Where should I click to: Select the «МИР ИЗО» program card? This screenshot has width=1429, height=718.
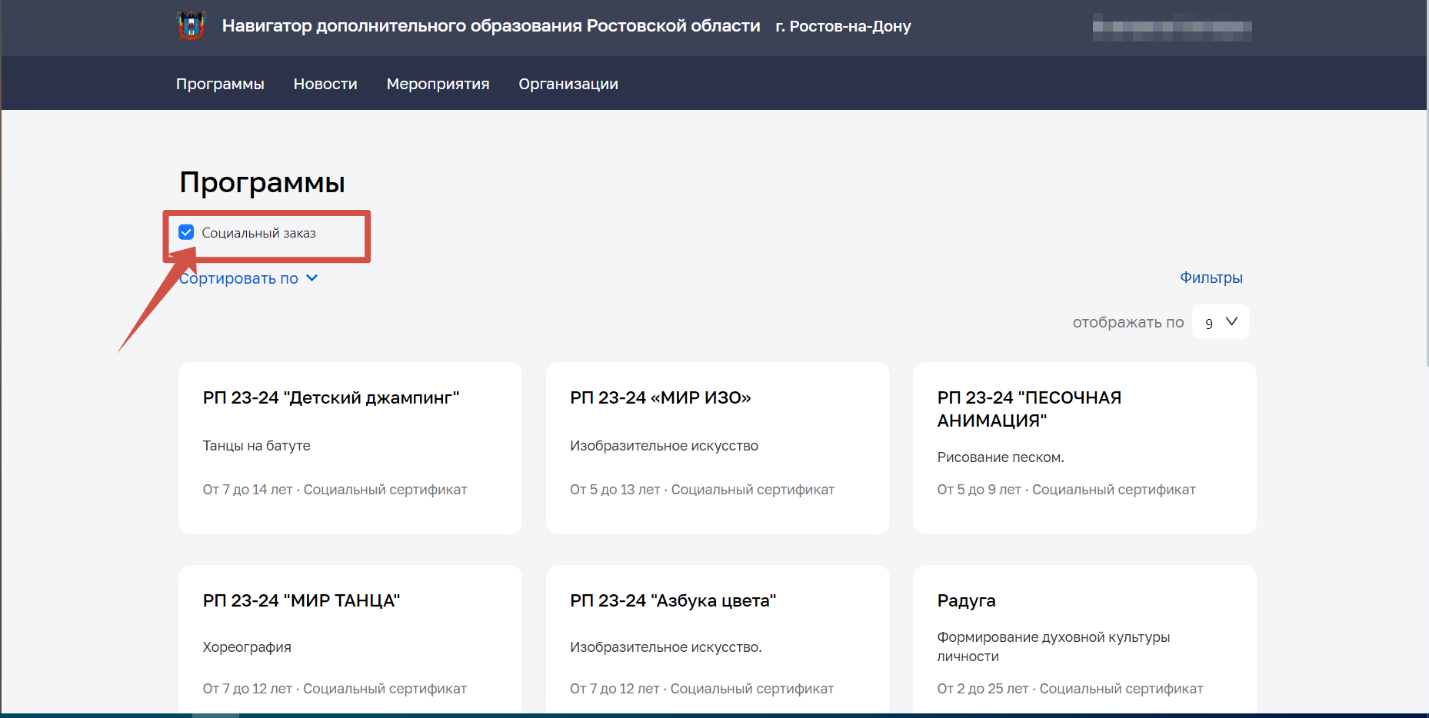(x=717, y=447)
